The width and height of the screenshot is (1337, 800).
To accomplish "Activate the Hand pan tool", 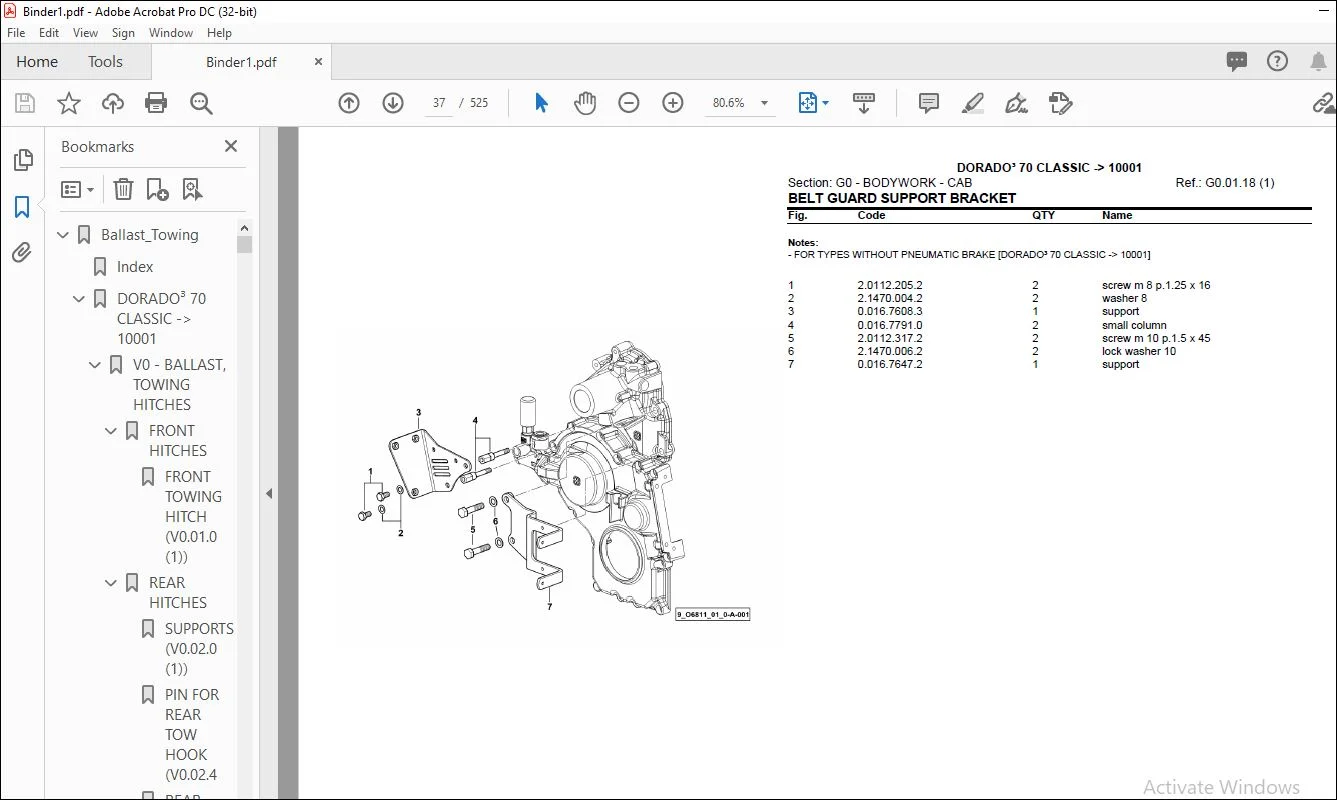I will pyautogui.click(x=585, y=103).
